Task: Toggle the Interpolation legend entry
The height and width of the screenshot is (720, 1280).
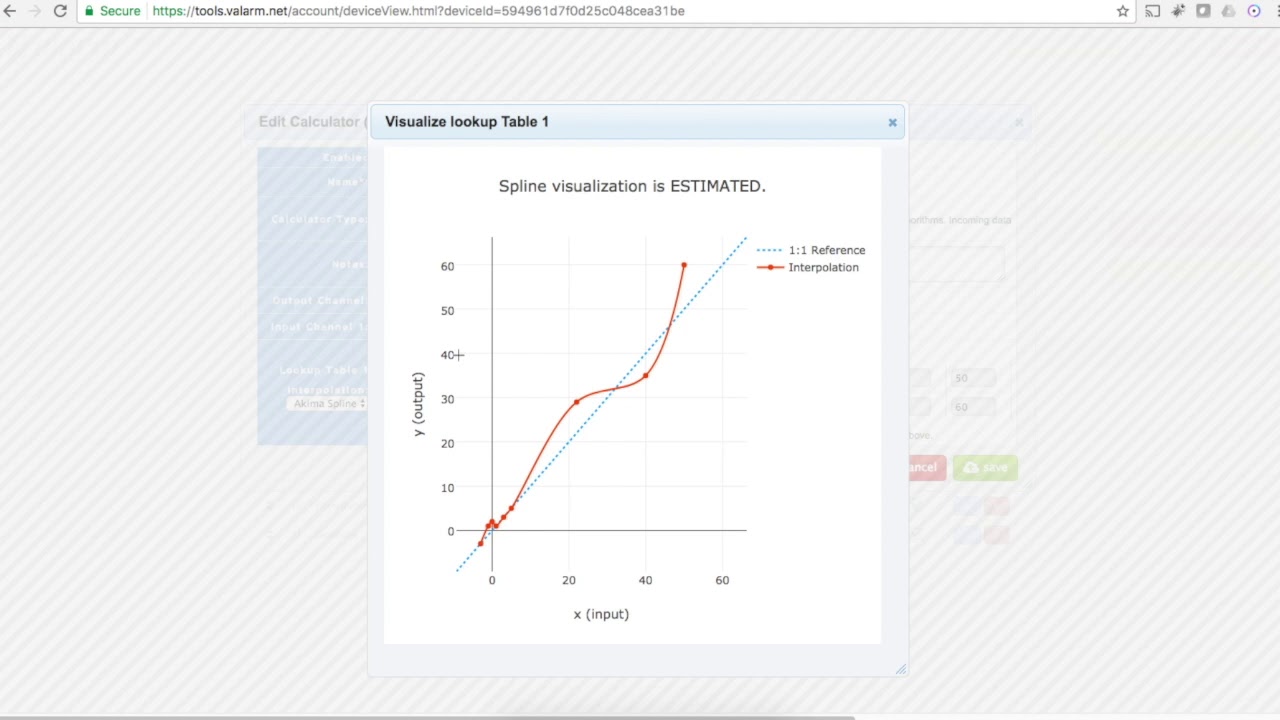Action: point(808,267)
